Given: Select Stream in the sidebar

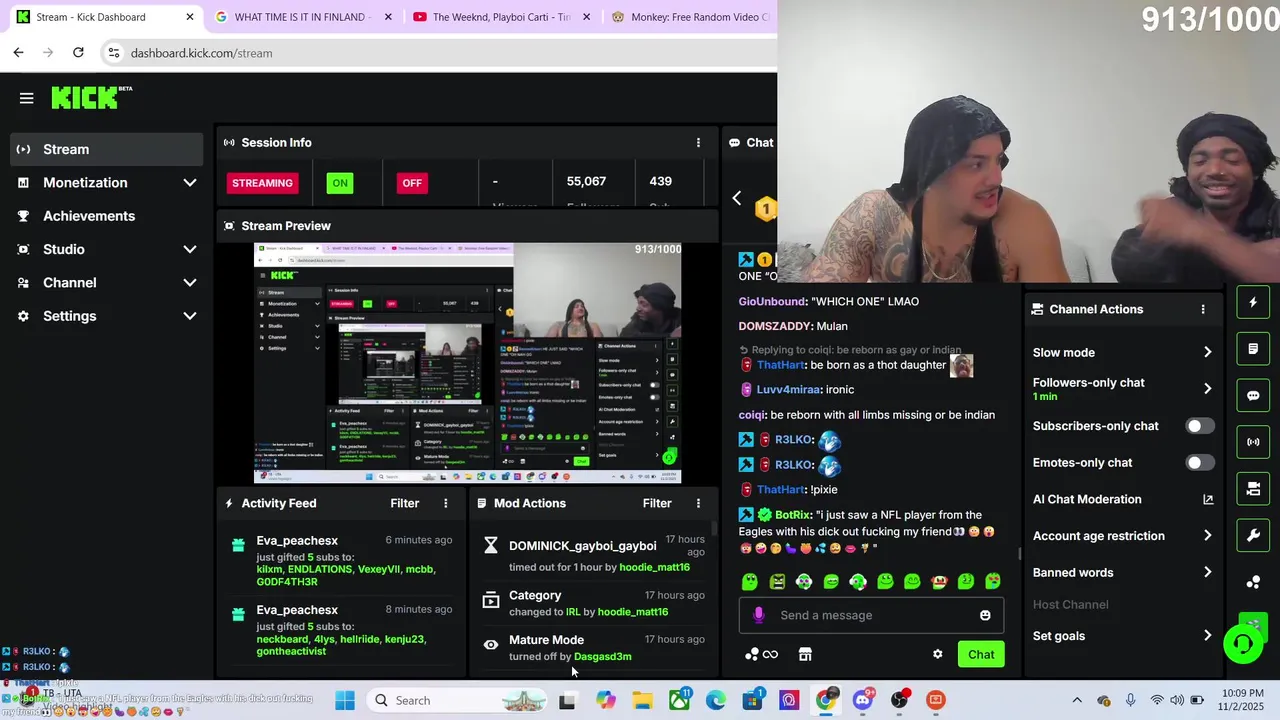Looking at the screenshot, I should [x=107, y=149].
